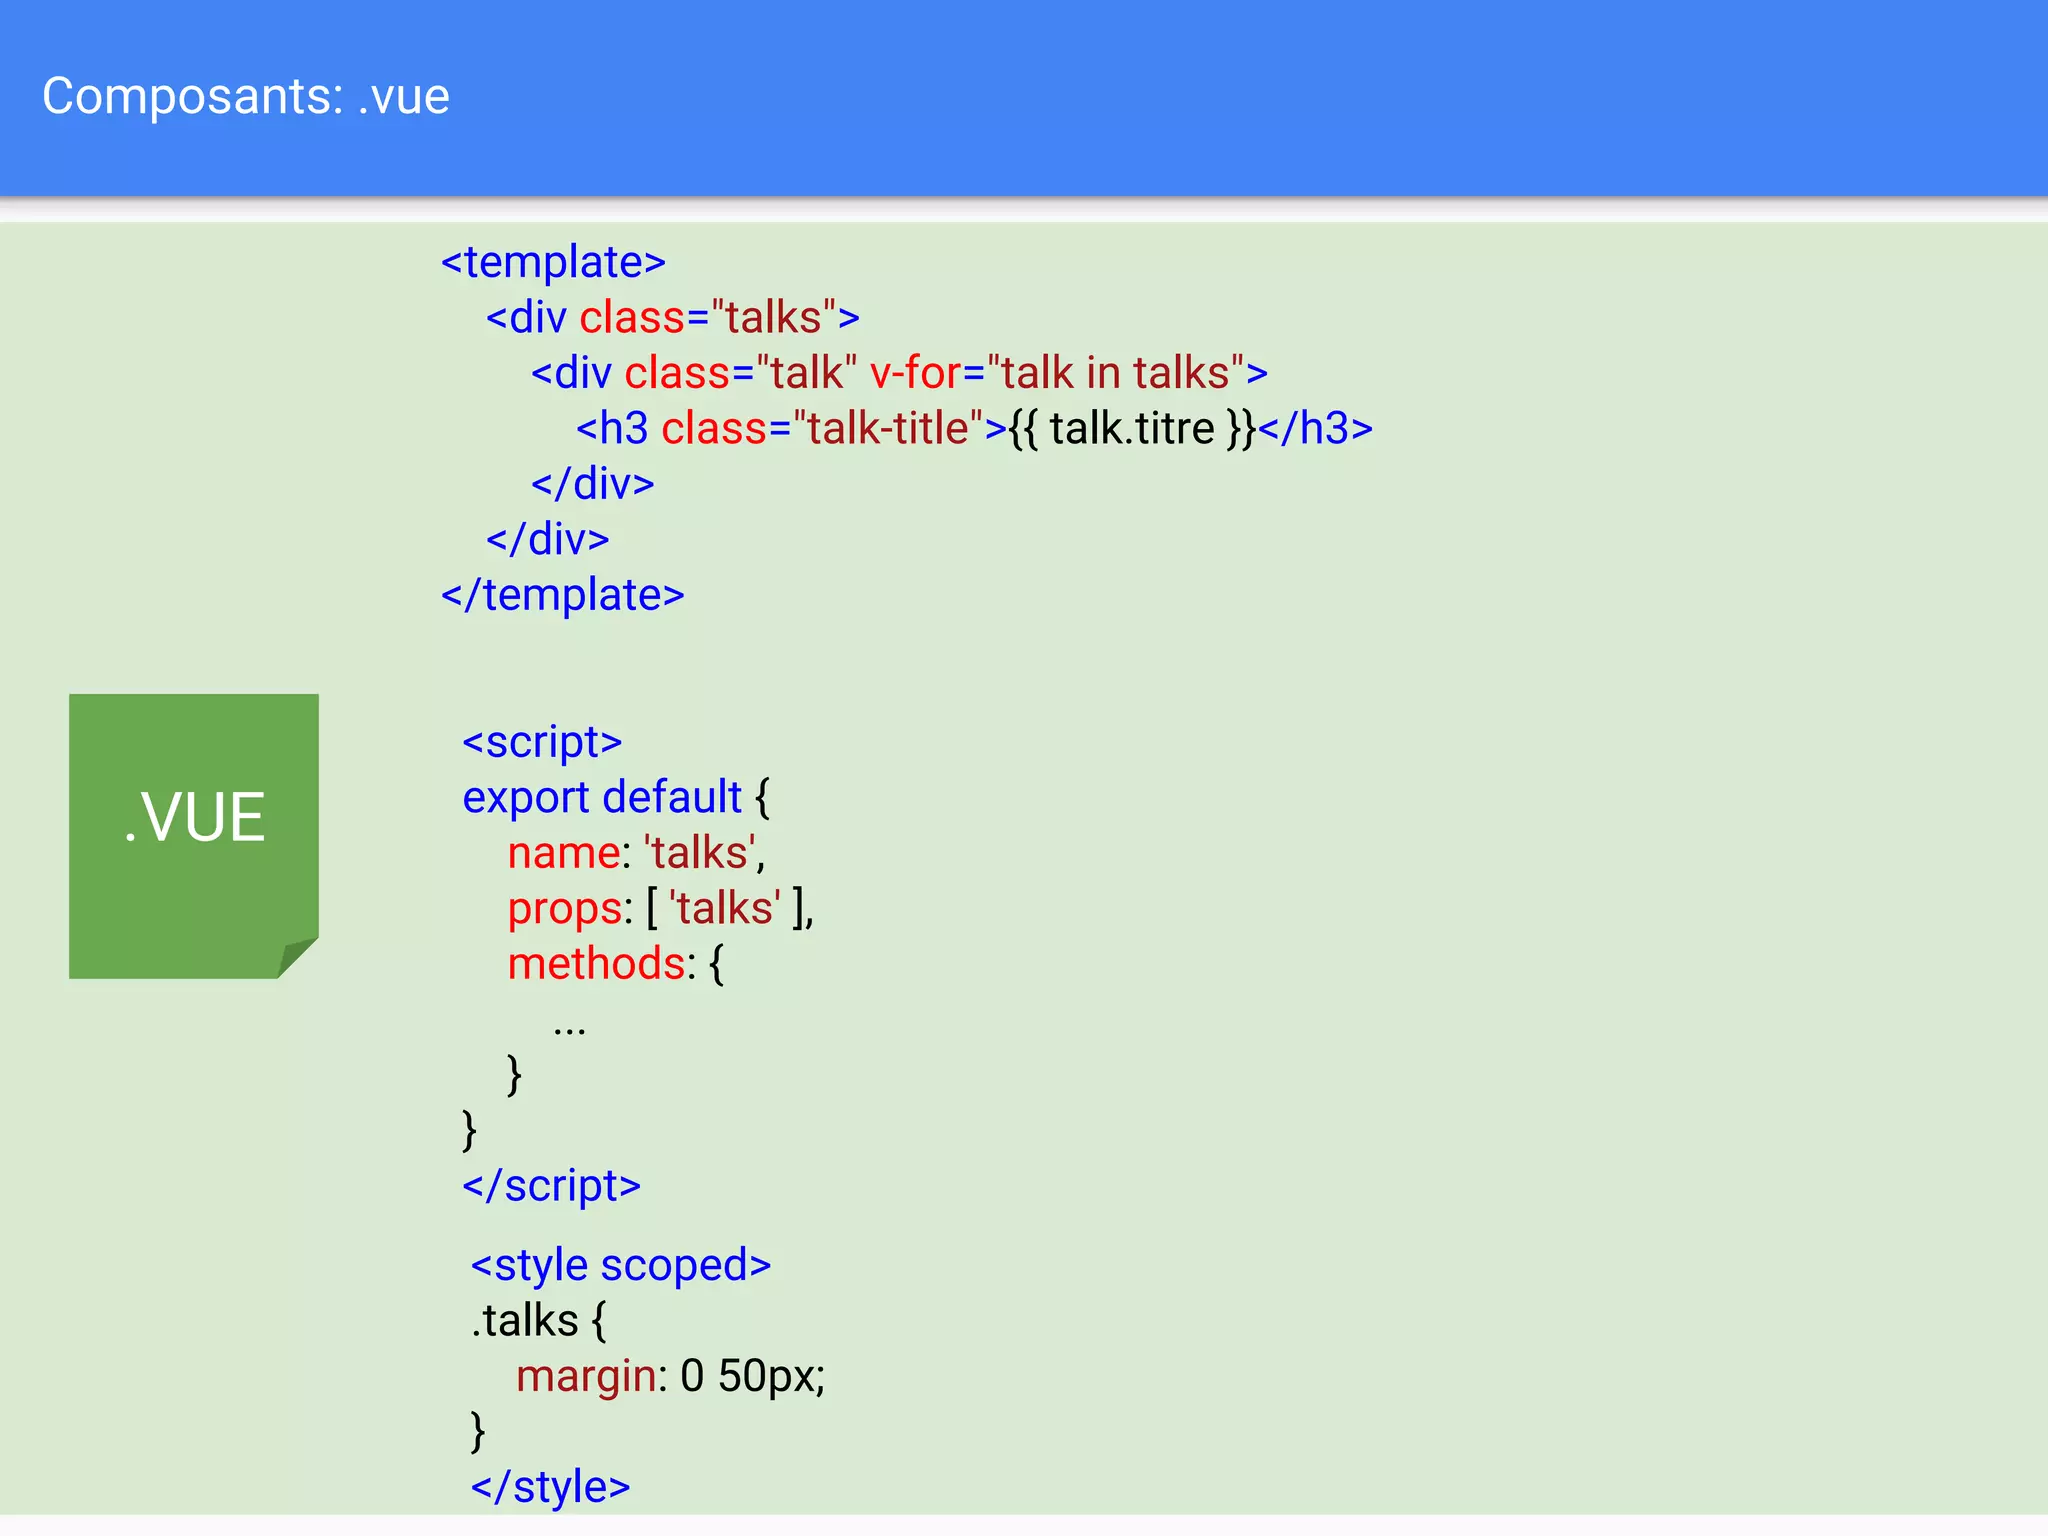This screenshot has height=1536, width=2048.
Task: Click the <style scoped> tag
Action: (x=621, y=1265)
